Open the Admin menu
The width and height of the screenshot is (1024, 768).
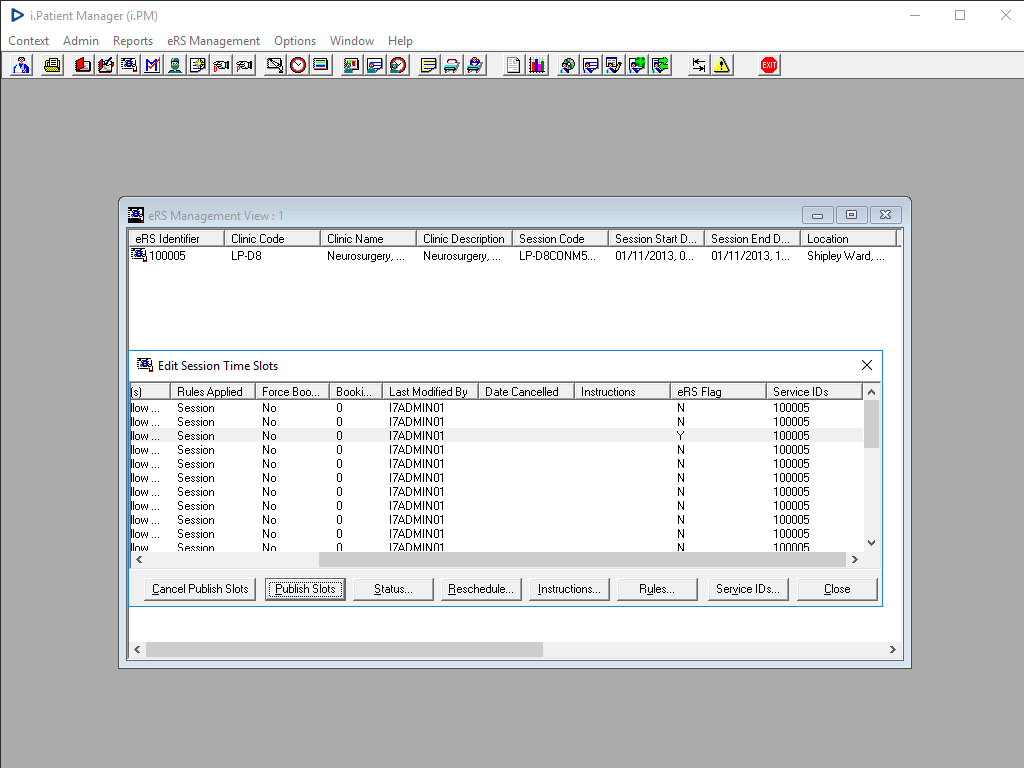point(81,40)
